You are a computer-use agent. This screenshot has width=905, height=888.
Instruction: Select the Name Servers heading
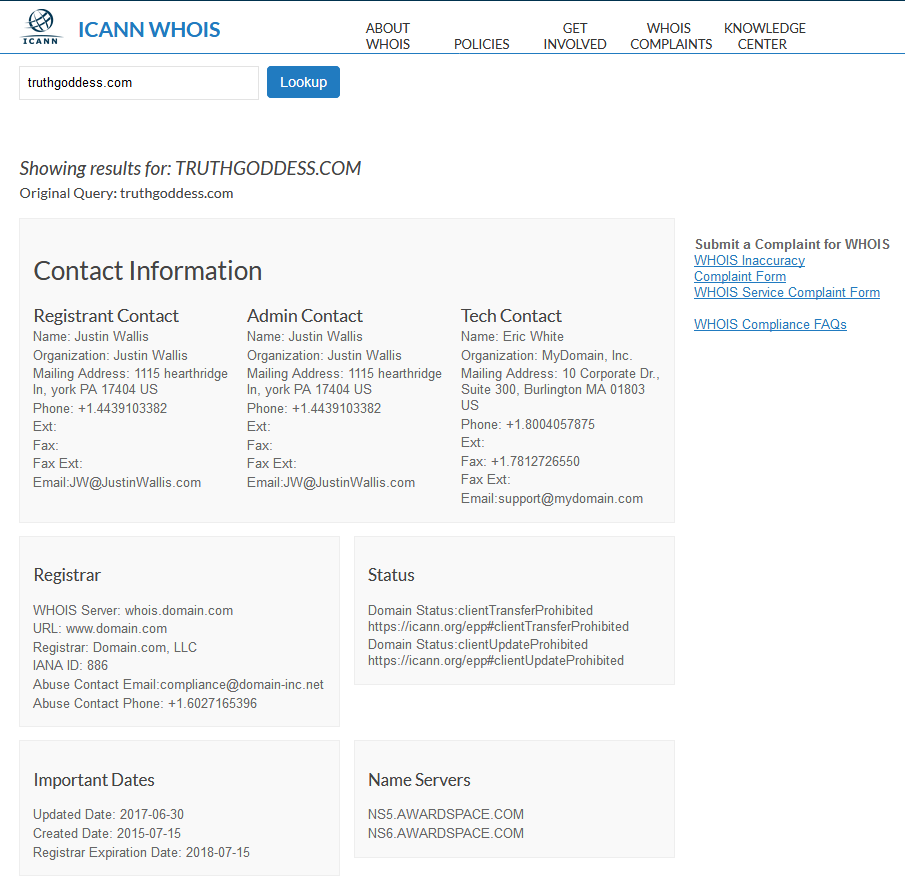pos(420,780)
